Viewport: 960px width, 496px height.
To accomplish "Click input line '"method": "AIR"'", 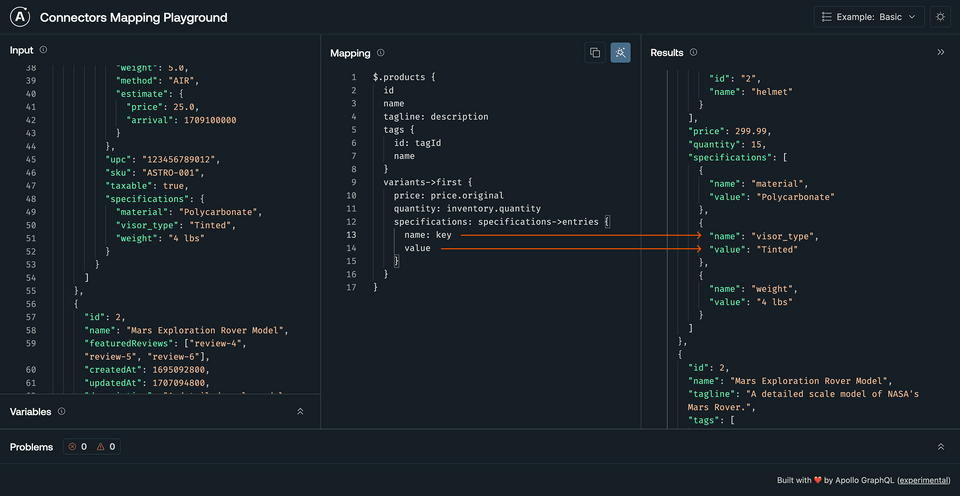I will (158, 81).
